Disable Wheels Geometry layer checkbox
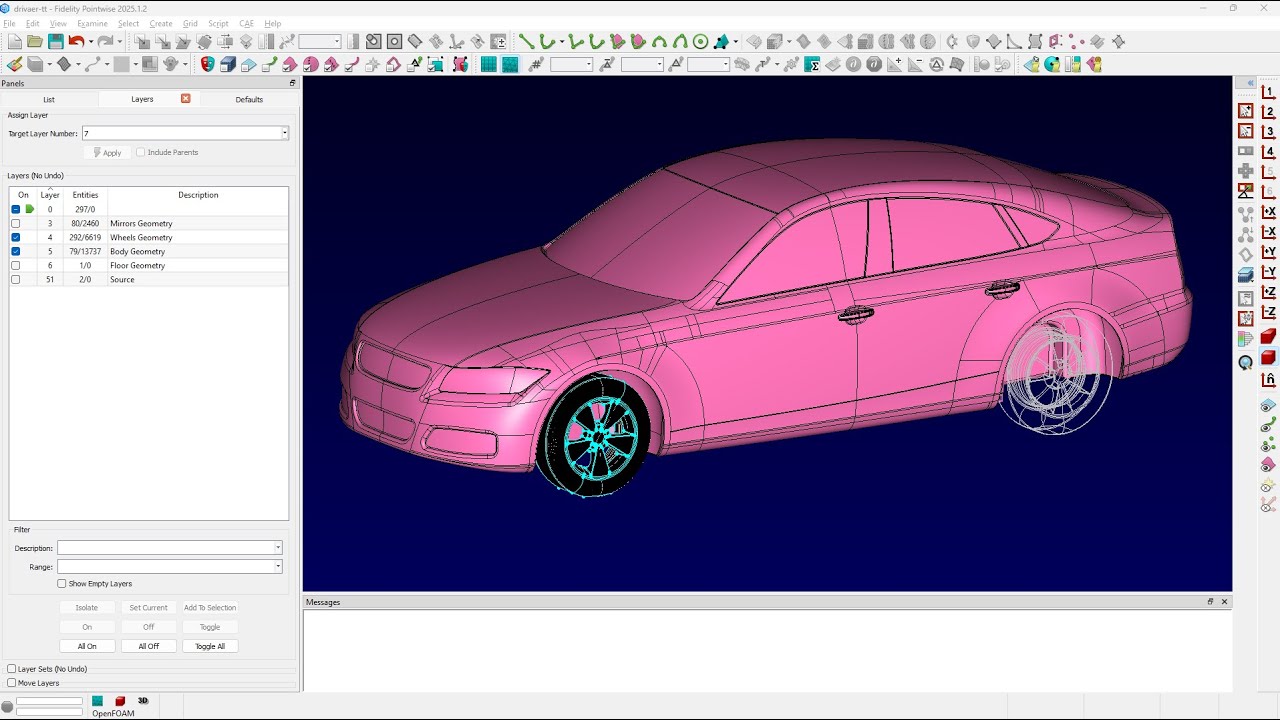1280x720 pixels. (x=16, y=237)
